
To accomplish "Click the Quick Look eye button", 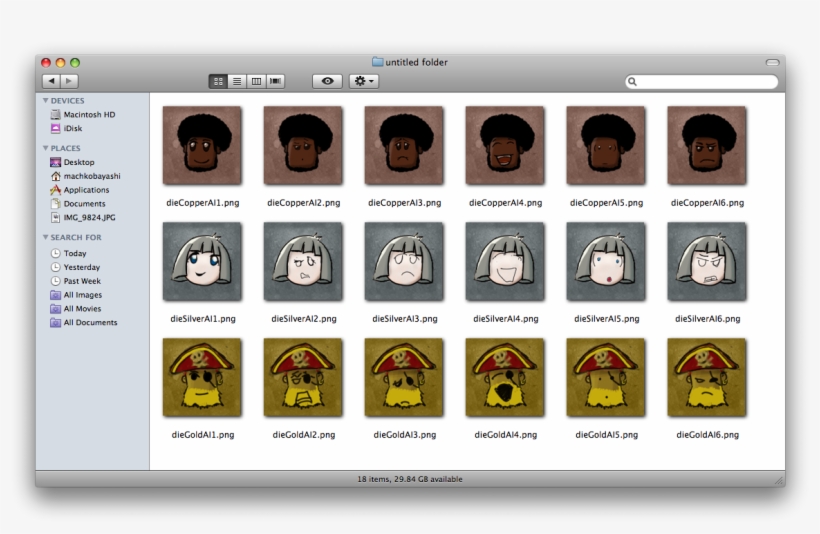I will click(327, 81).
